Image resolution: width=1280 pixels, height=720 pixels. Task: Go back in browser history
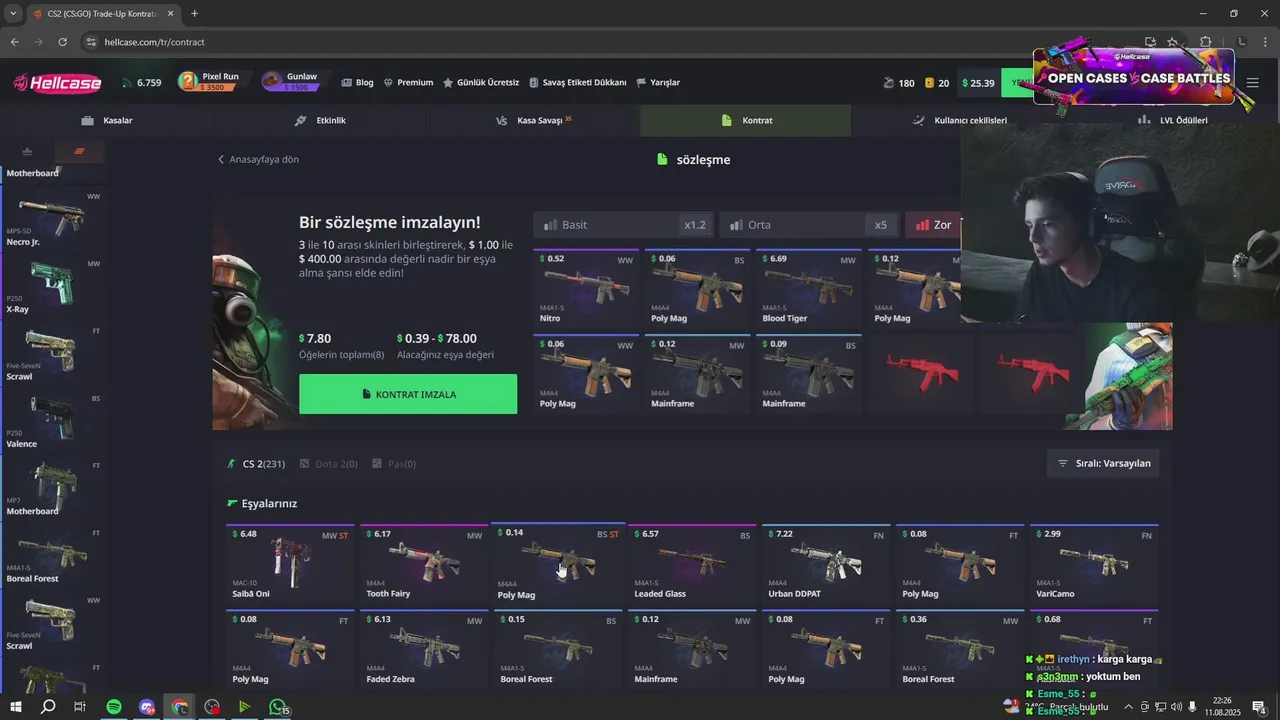point(14,42)
